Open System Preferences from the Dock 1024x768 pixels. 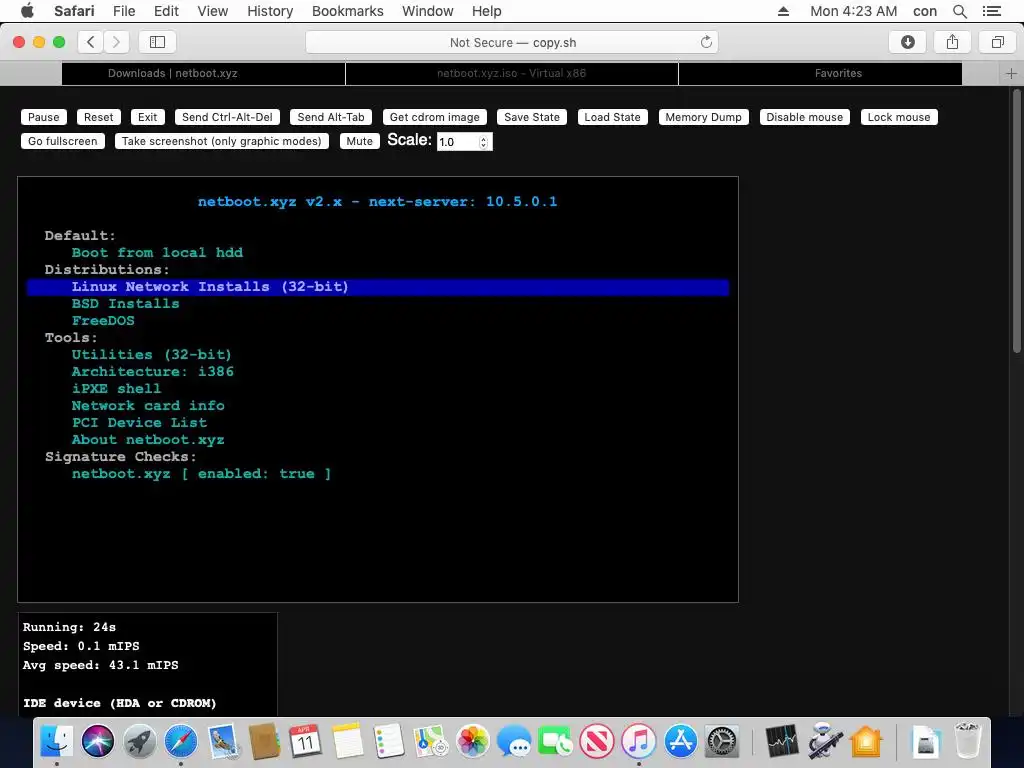[x=722, y=742]
